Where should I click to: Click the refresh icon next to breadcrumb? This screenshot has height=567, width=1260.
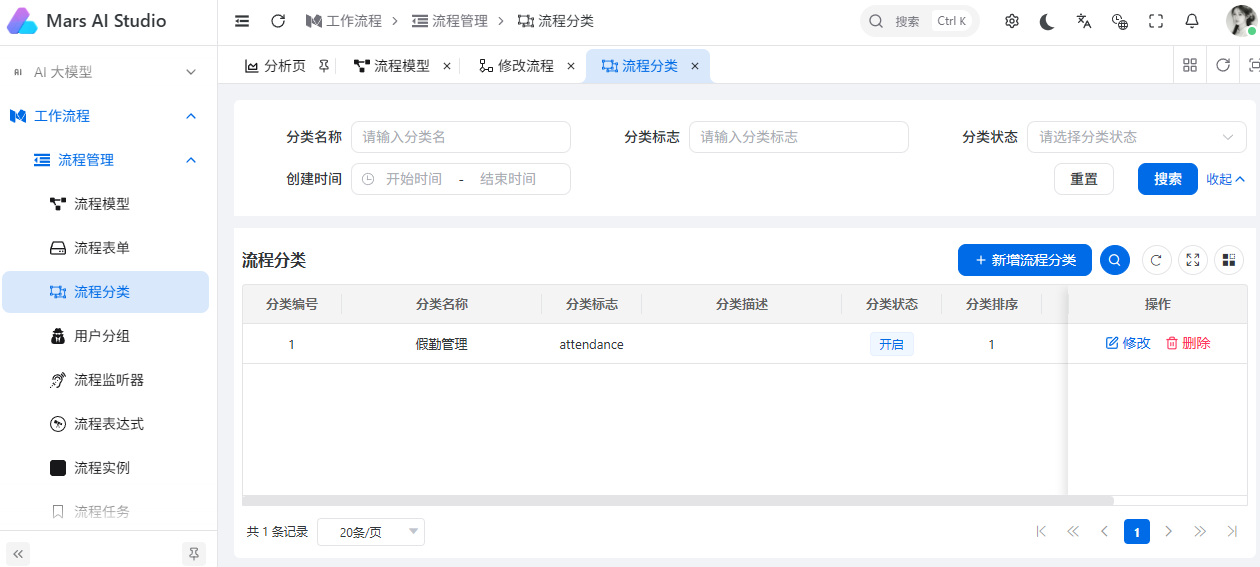pos(278,21)
